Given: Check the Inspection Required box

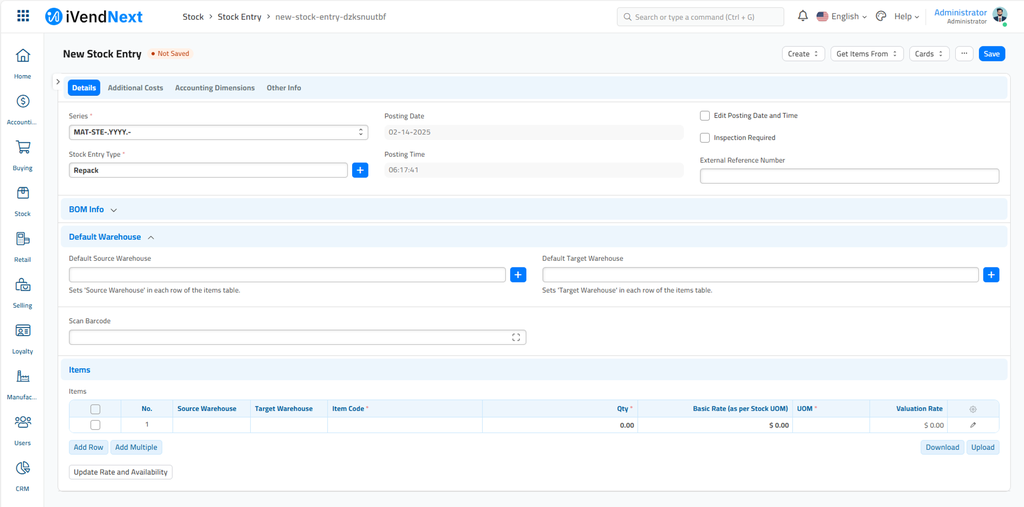Looking at the screenshot, I should coord(705,138).
